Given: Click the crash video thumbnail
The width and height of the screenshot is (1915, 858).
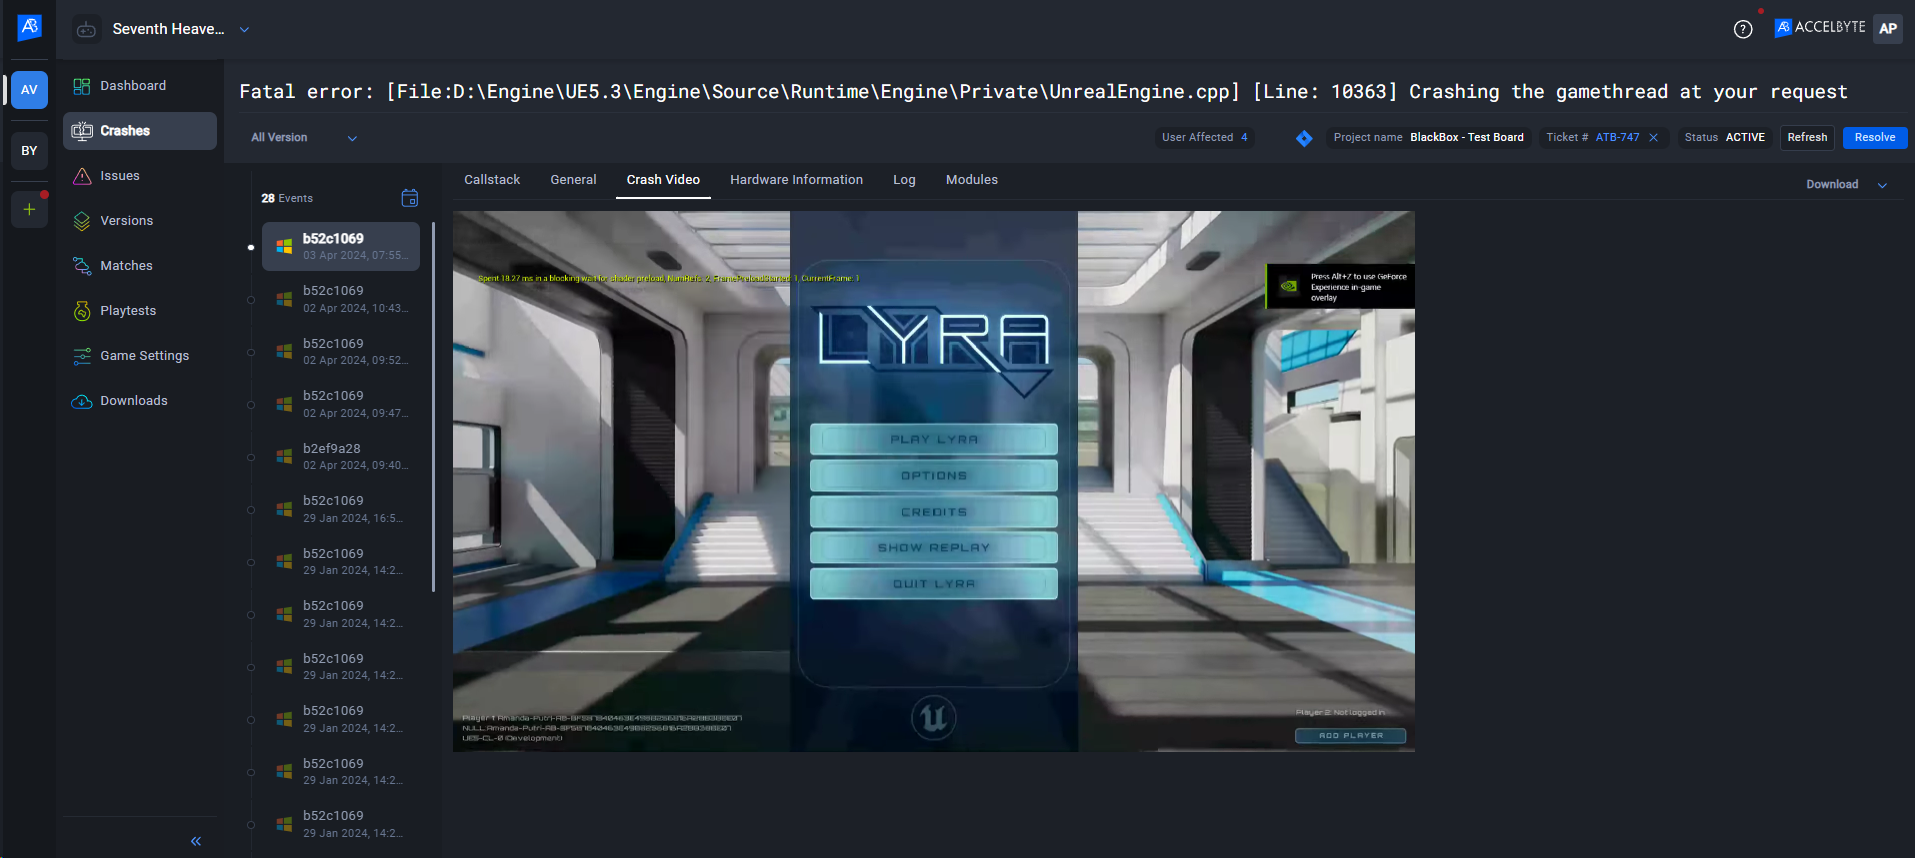Looking at the screenshot, I should click(934, 481).
